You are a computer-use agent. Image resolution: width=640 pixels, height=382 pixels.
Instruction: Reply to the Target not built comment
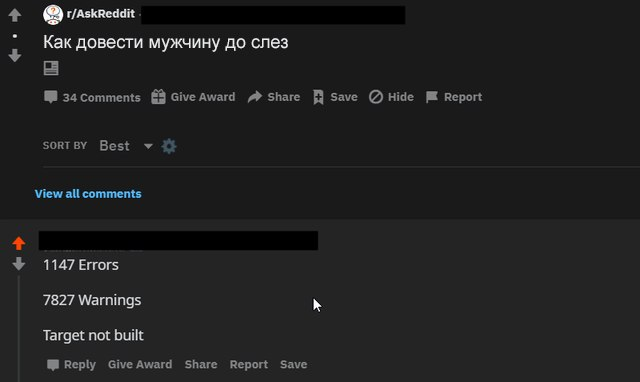click(x=71, y=364)
